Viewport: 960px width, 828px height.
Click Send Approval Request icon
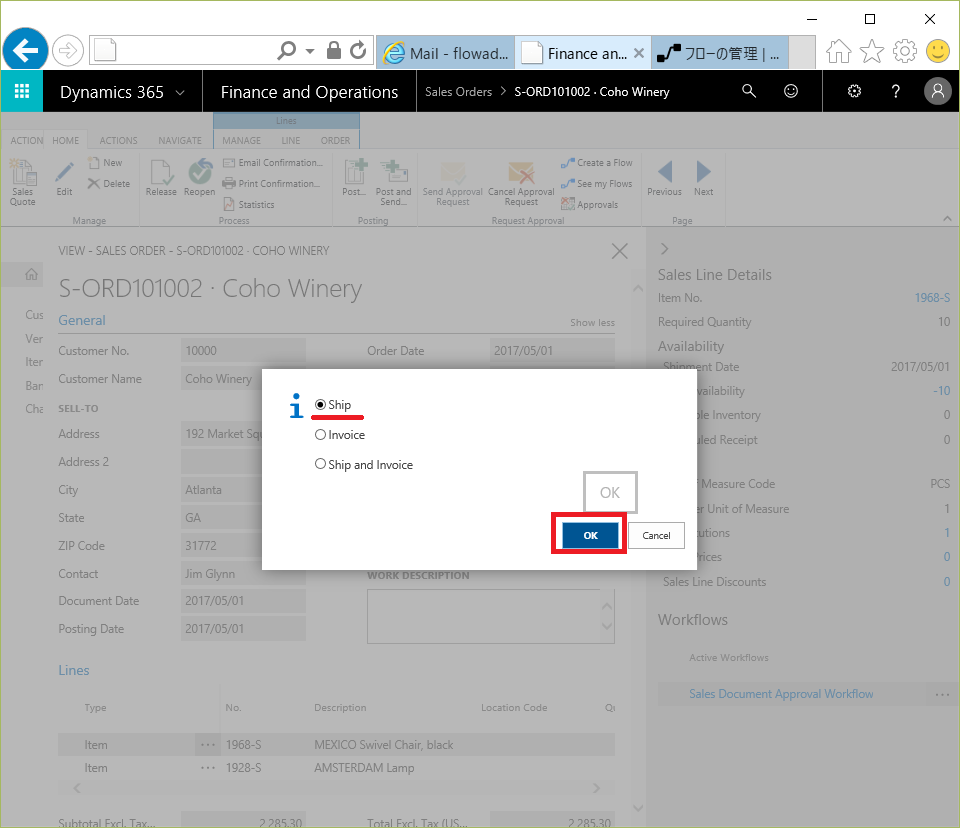(452, 184)
